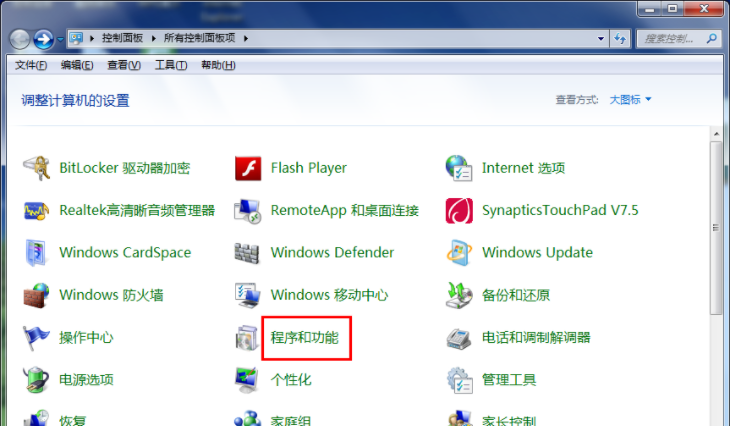Open the 帮助(H) menu
The height and width of the screenshot is (426, 730).
pos(218,65)
